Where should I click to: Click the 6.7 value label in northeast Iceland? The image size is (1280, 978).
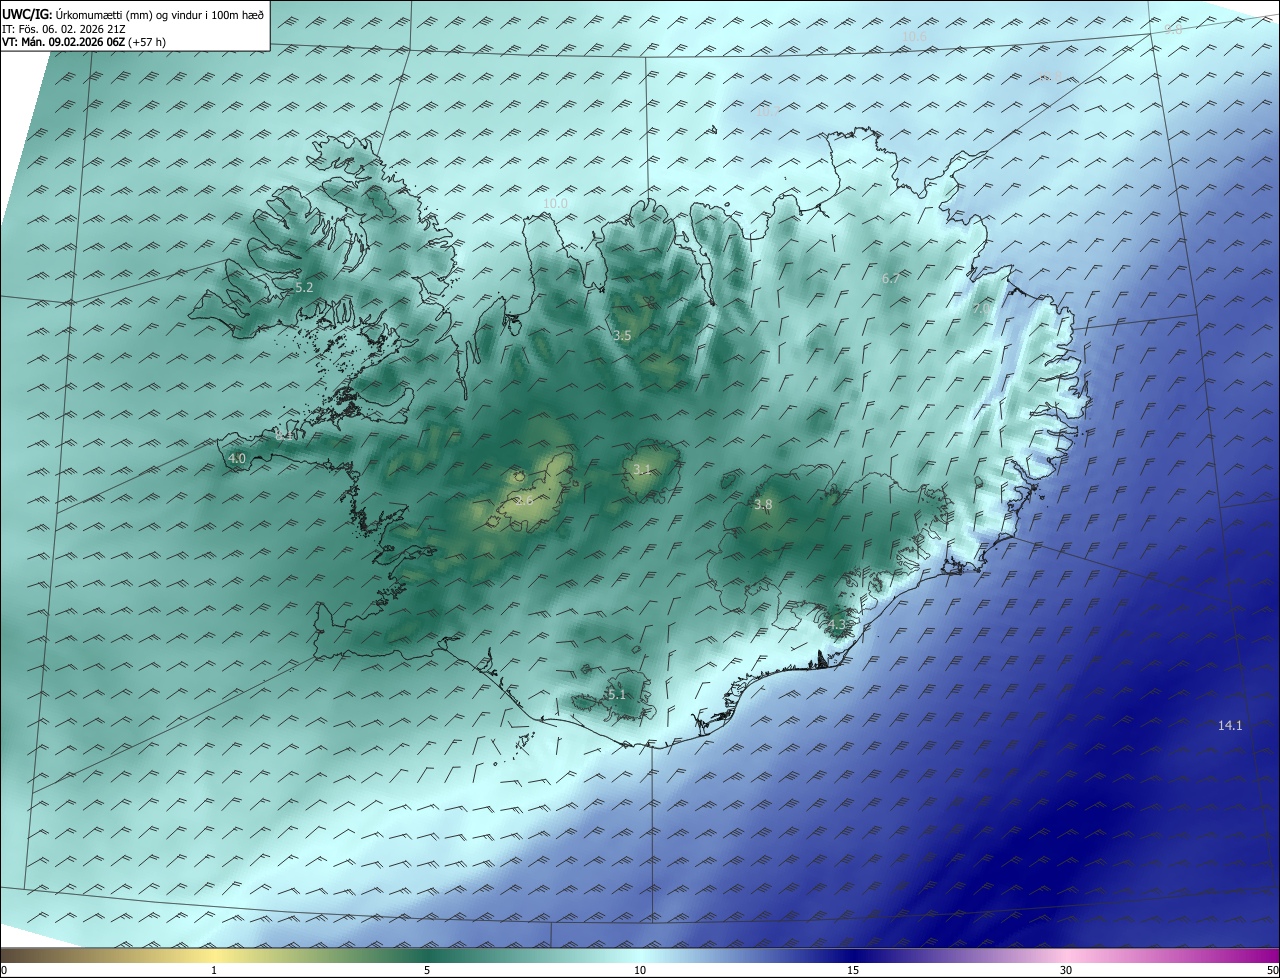[x=890, y=278]
